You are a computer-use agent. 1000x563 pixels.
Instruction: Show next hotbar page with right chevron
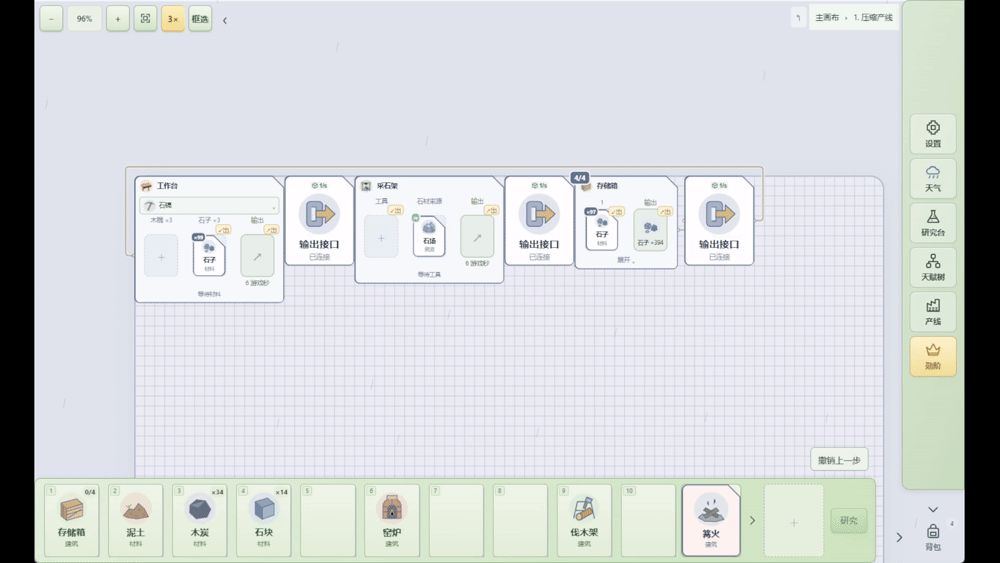point(752,520)
